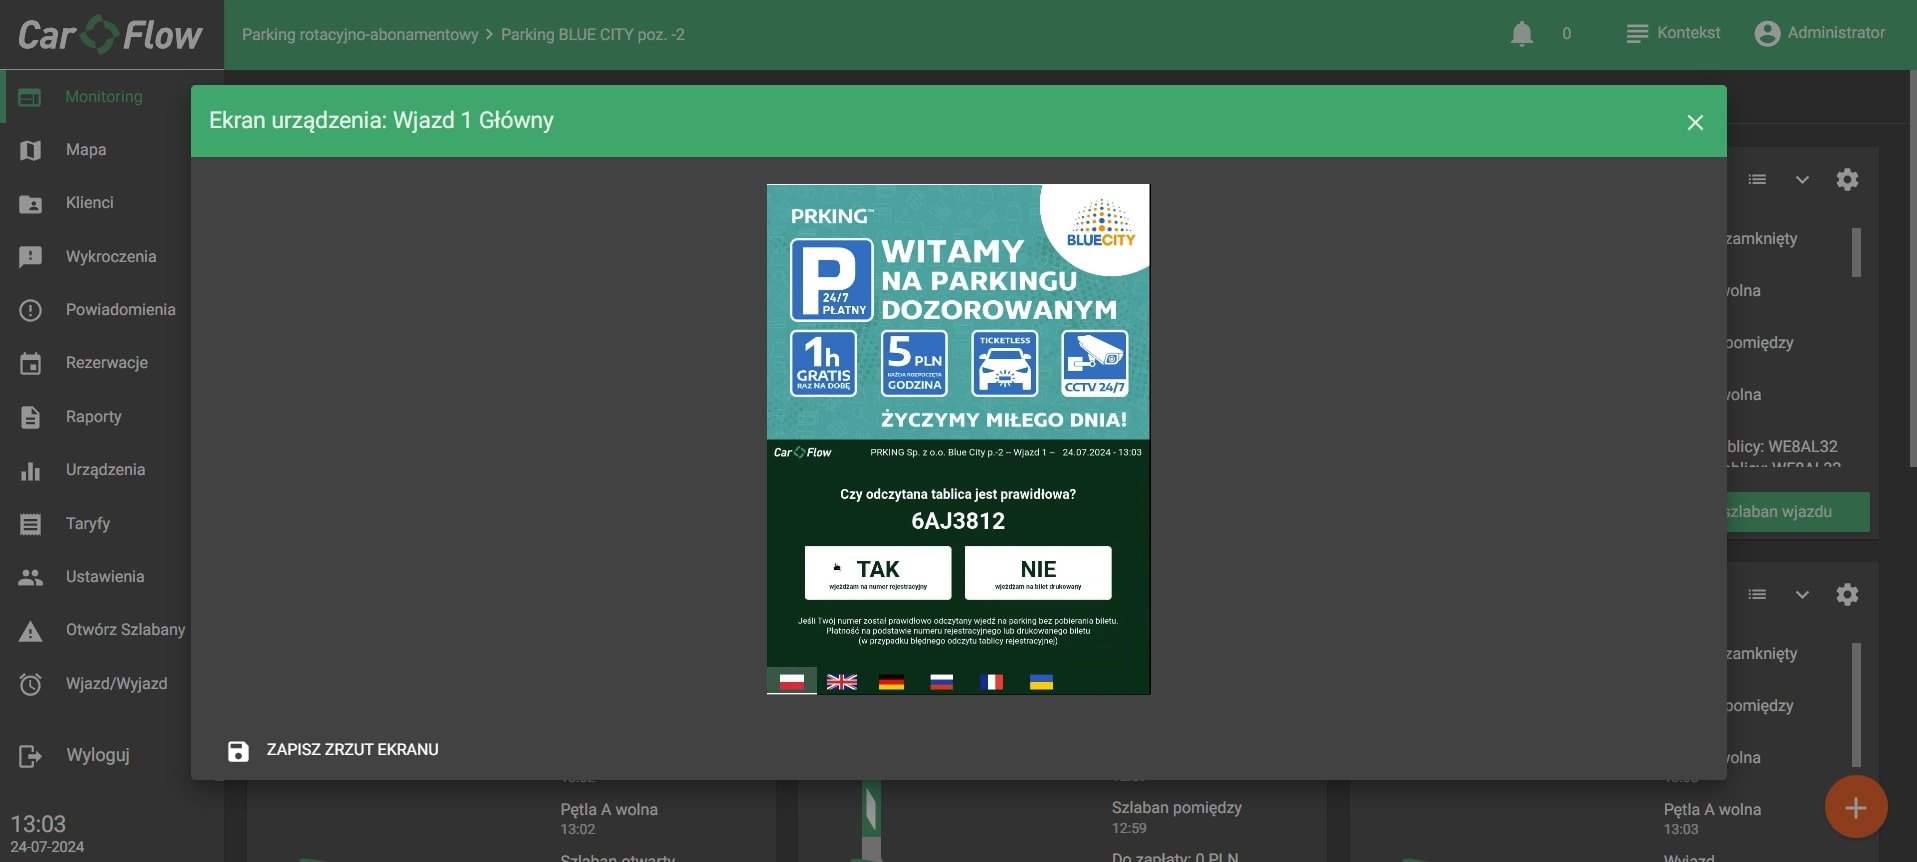Pick the Ukrainian flag language
The width and height of the screenshot is (1917, 862).
coord(1041,682)
